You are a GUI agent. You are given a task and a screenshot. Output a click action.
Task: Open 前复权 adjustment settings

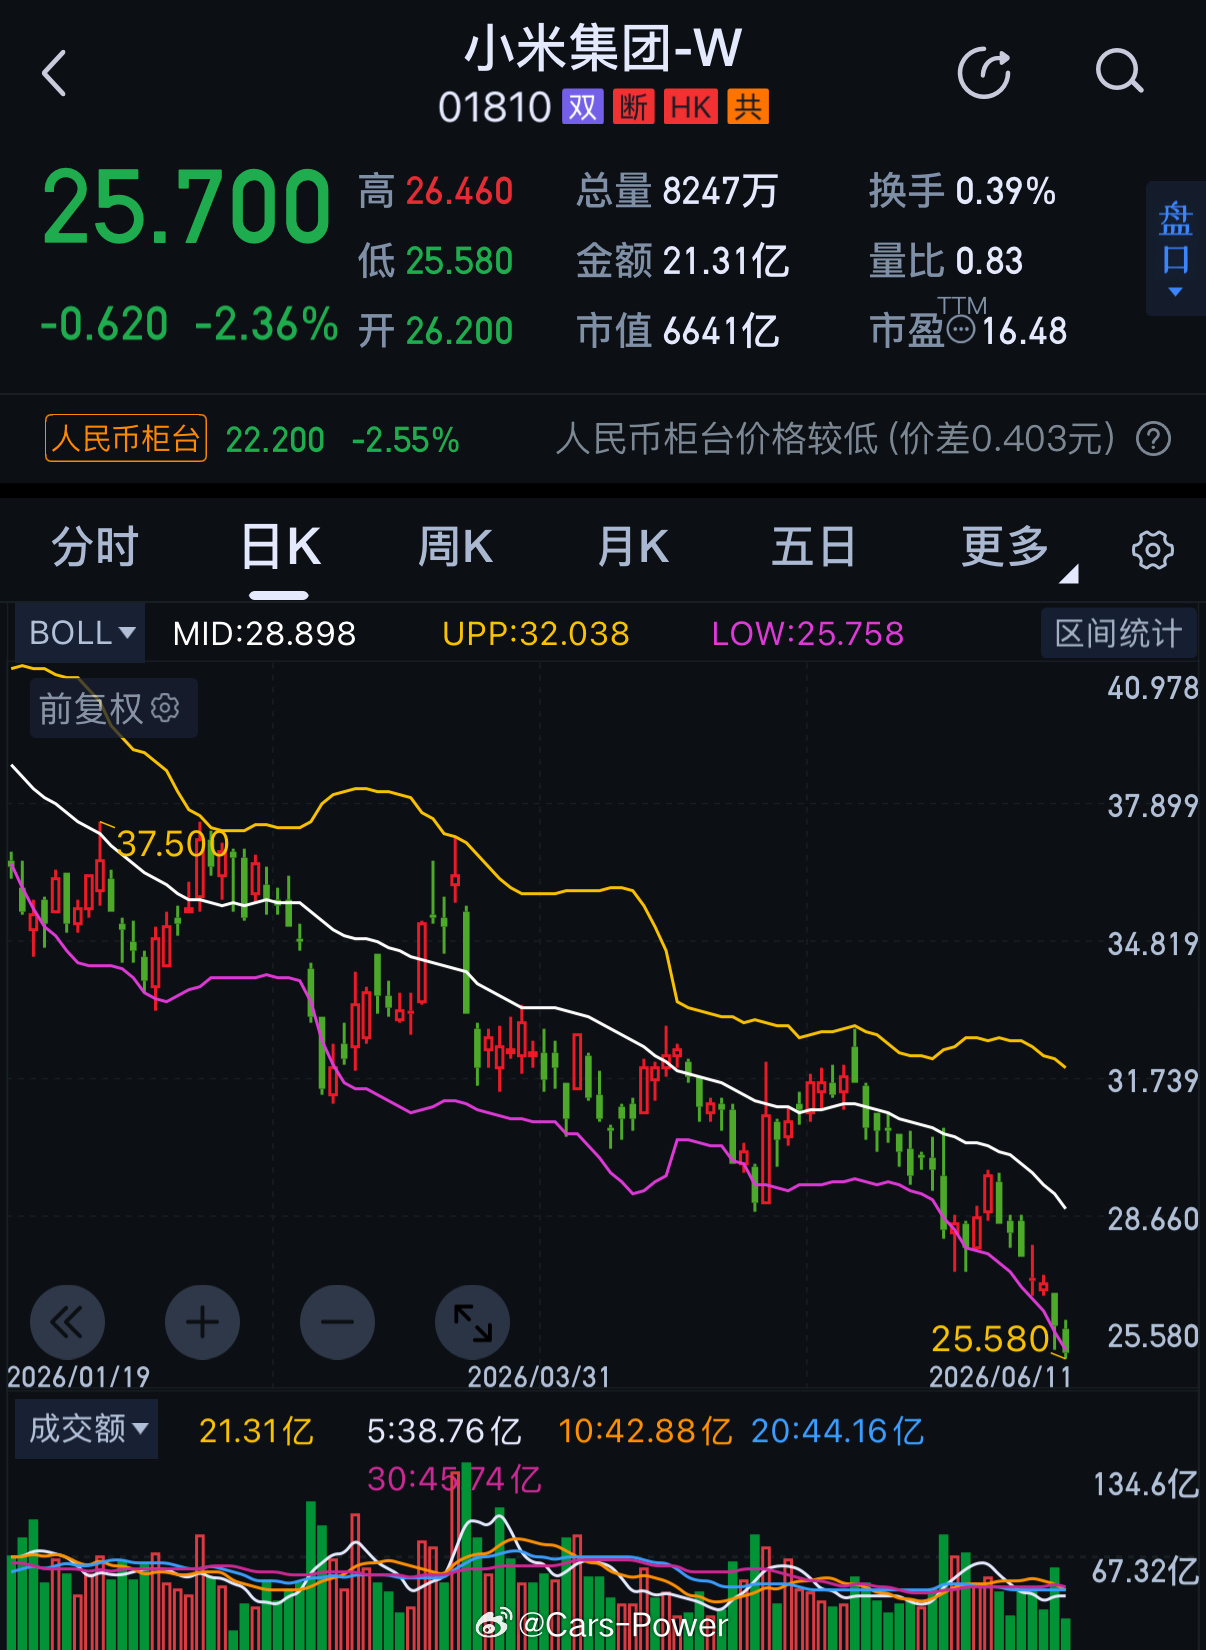[113, 709]
